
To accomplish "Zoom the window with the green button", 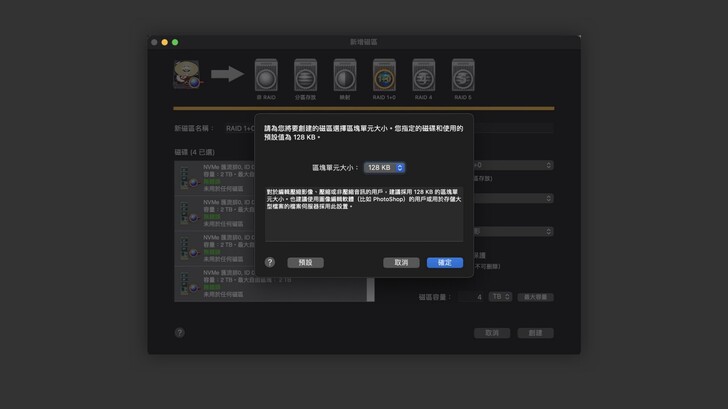I will [175, 42].
